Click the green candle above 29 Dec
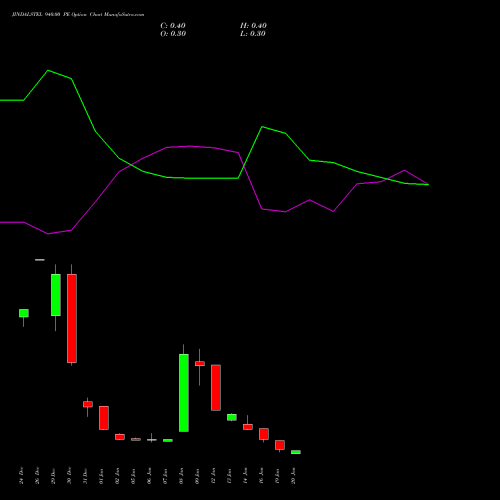The image size is (500, 500). [x=56, y=295]
